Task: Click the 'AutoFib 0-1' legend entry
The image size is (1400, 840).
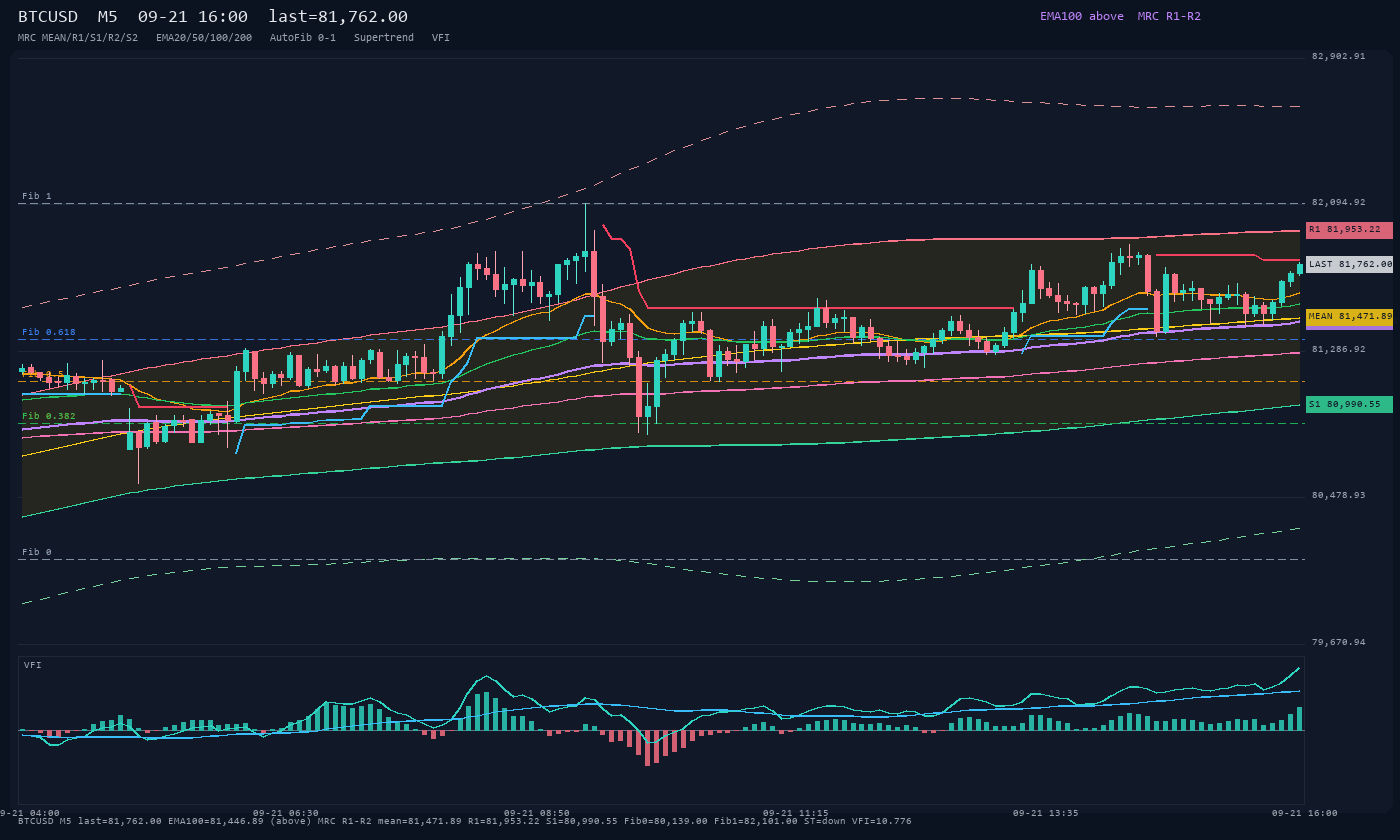Action: click(x=303, y=37)
